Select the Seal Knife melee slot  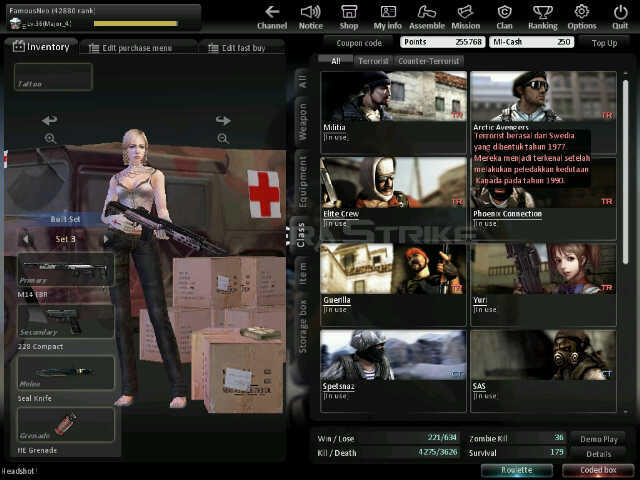pyautogui.click(x=66, y=373)
